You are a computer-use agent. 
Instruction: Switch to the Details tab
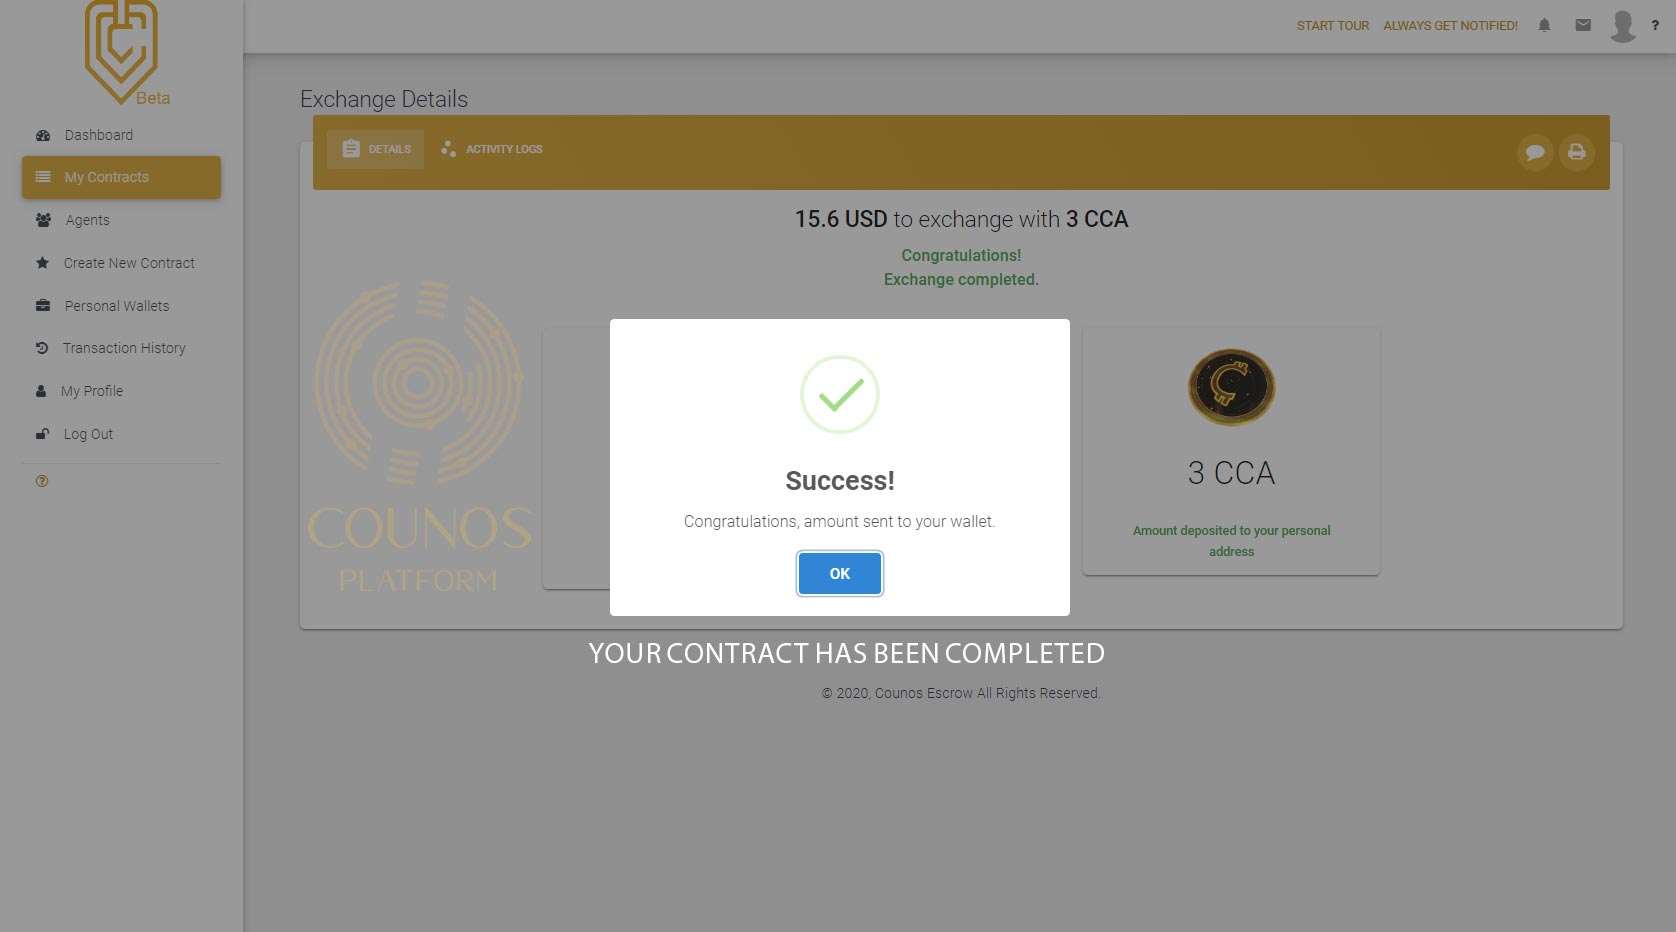[376, 149]
